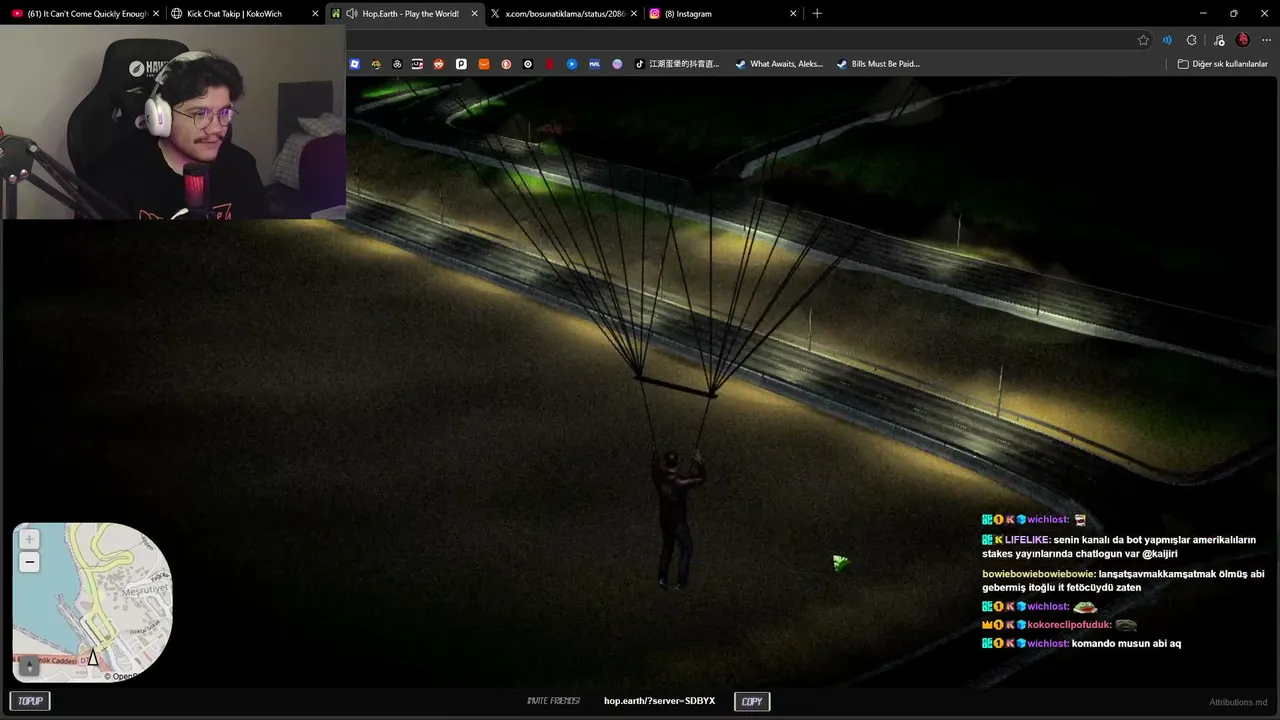The height and width of the screenshot is (720, 1280).
Task: Close the Instagram tab
Action: point(793,14)
